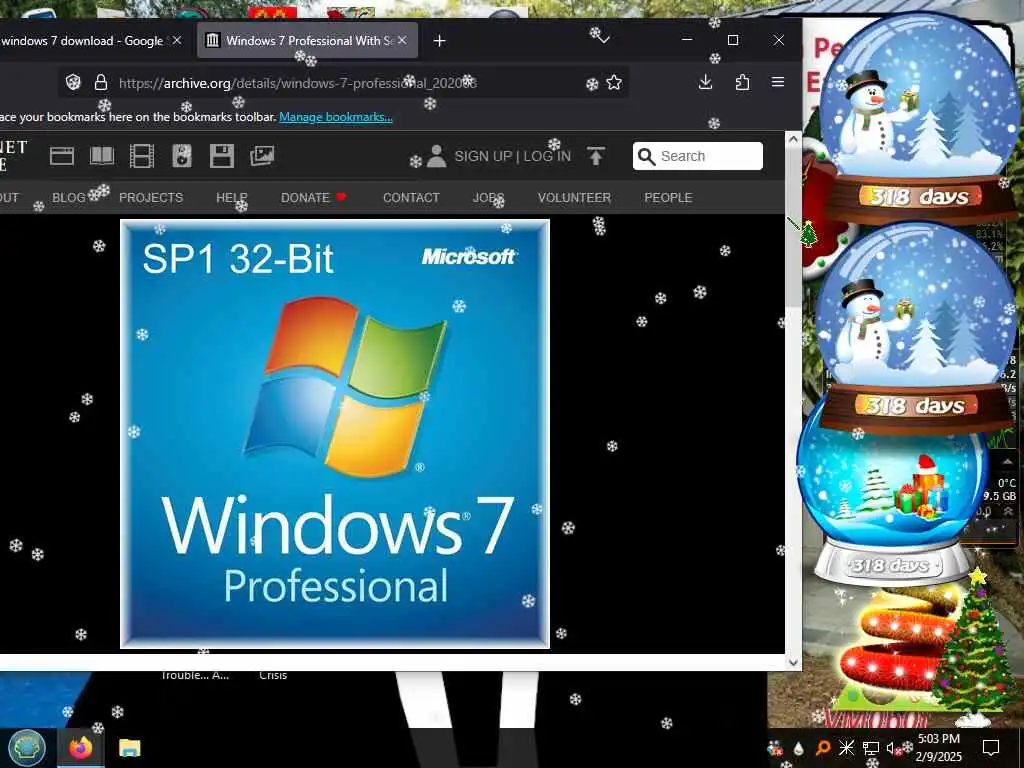Viewport: 1024px width, 768px height.
Task: Click the orange magnifier tray icon
Action: [x=823, y=748]
